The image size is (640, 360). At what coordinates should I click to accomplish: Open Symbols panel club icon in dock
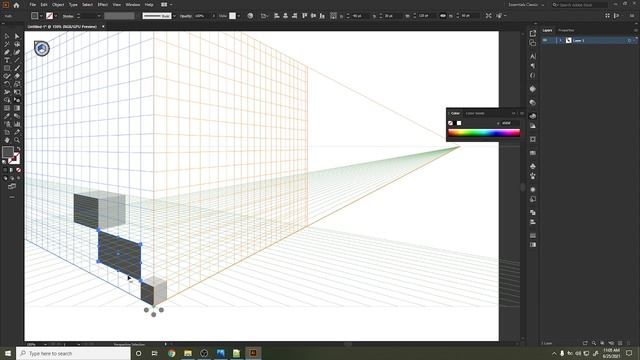[533, 166]
